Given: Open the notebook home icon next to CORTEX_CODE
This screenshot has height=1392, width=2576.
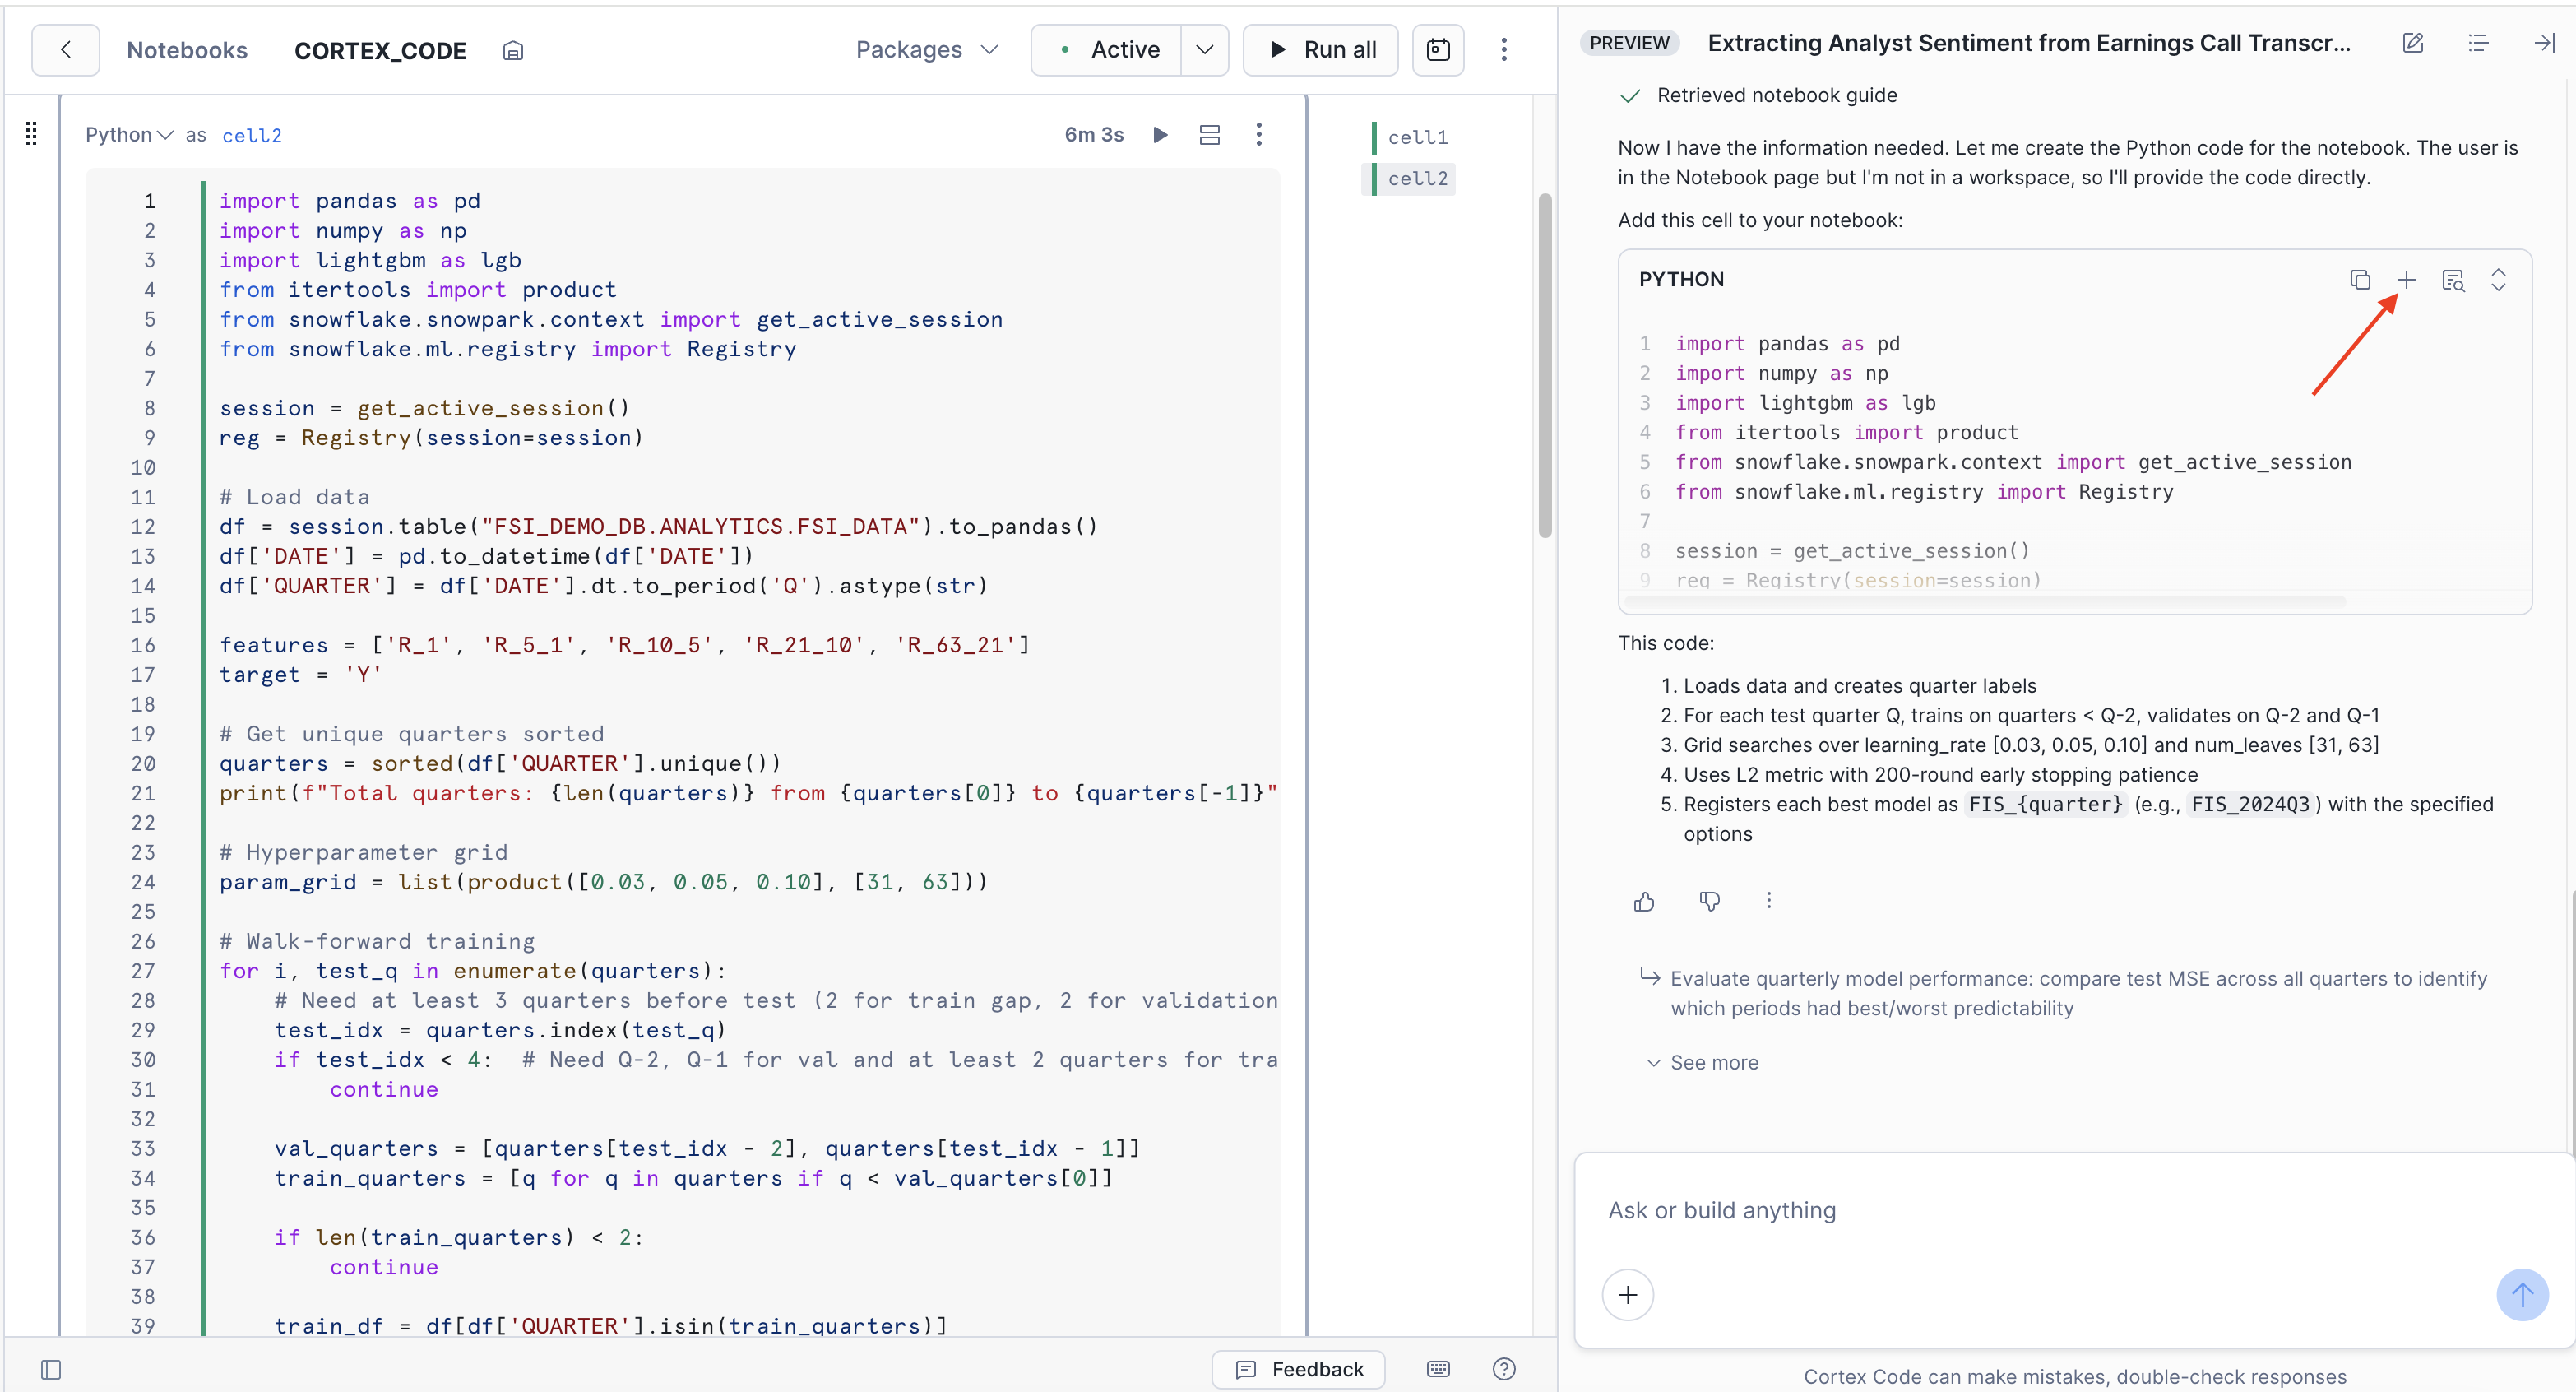Looking at the screenshot, I should tap(513, 51).
